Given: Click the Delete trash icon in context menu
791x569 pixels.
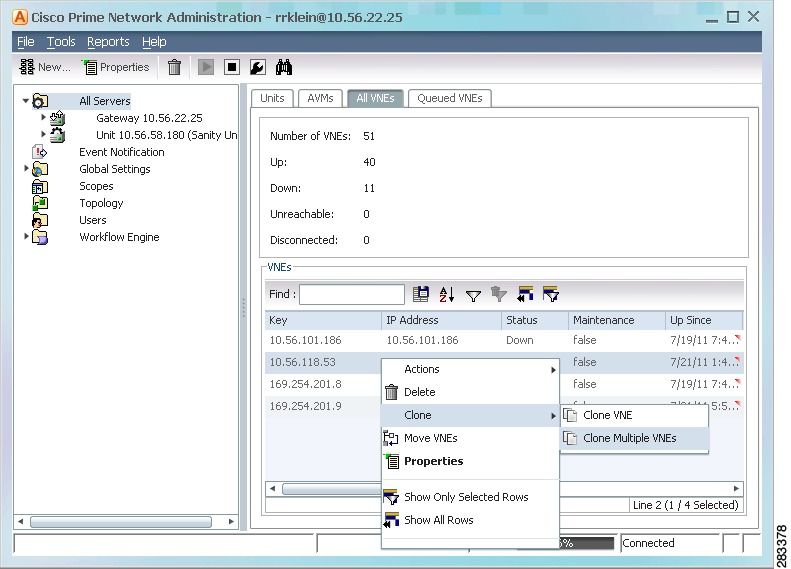Looking at the screenshot, I should [391, 392].
